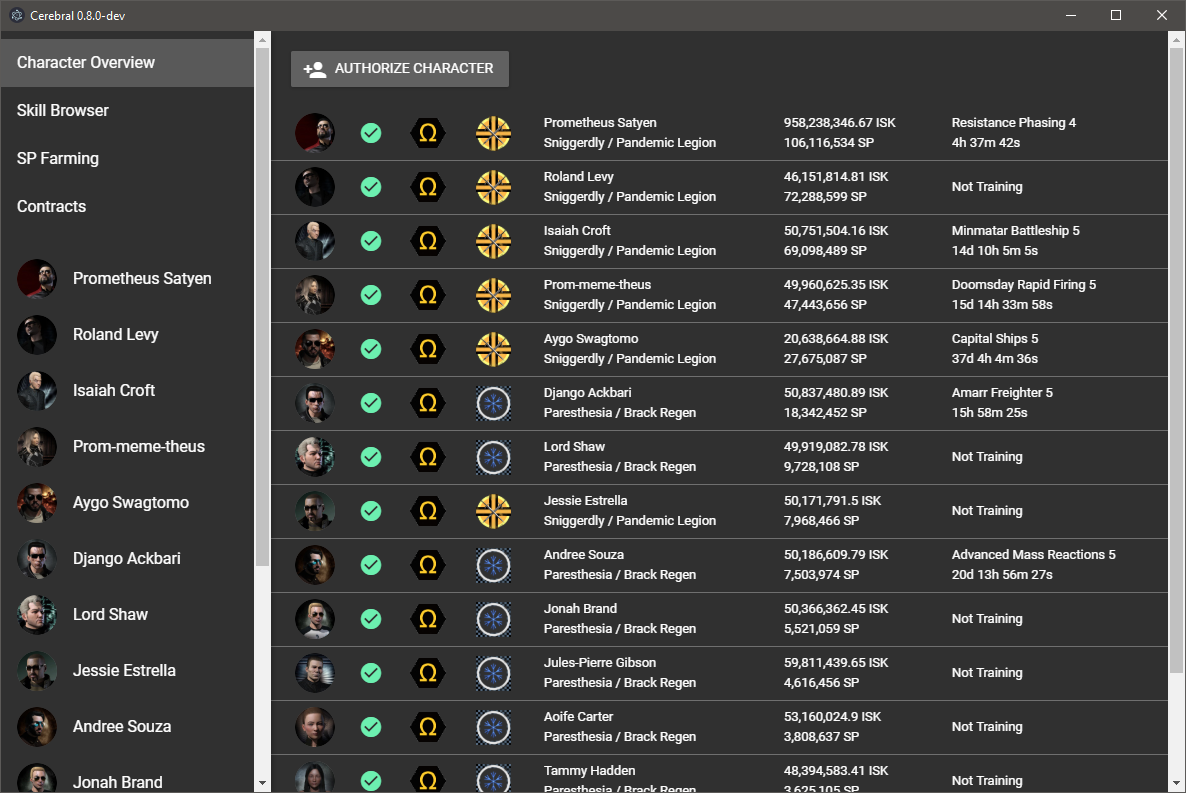1186x793 pixels.
Task: Open Jules-Pierre Gibson name in the table
Action: point(600,663)
